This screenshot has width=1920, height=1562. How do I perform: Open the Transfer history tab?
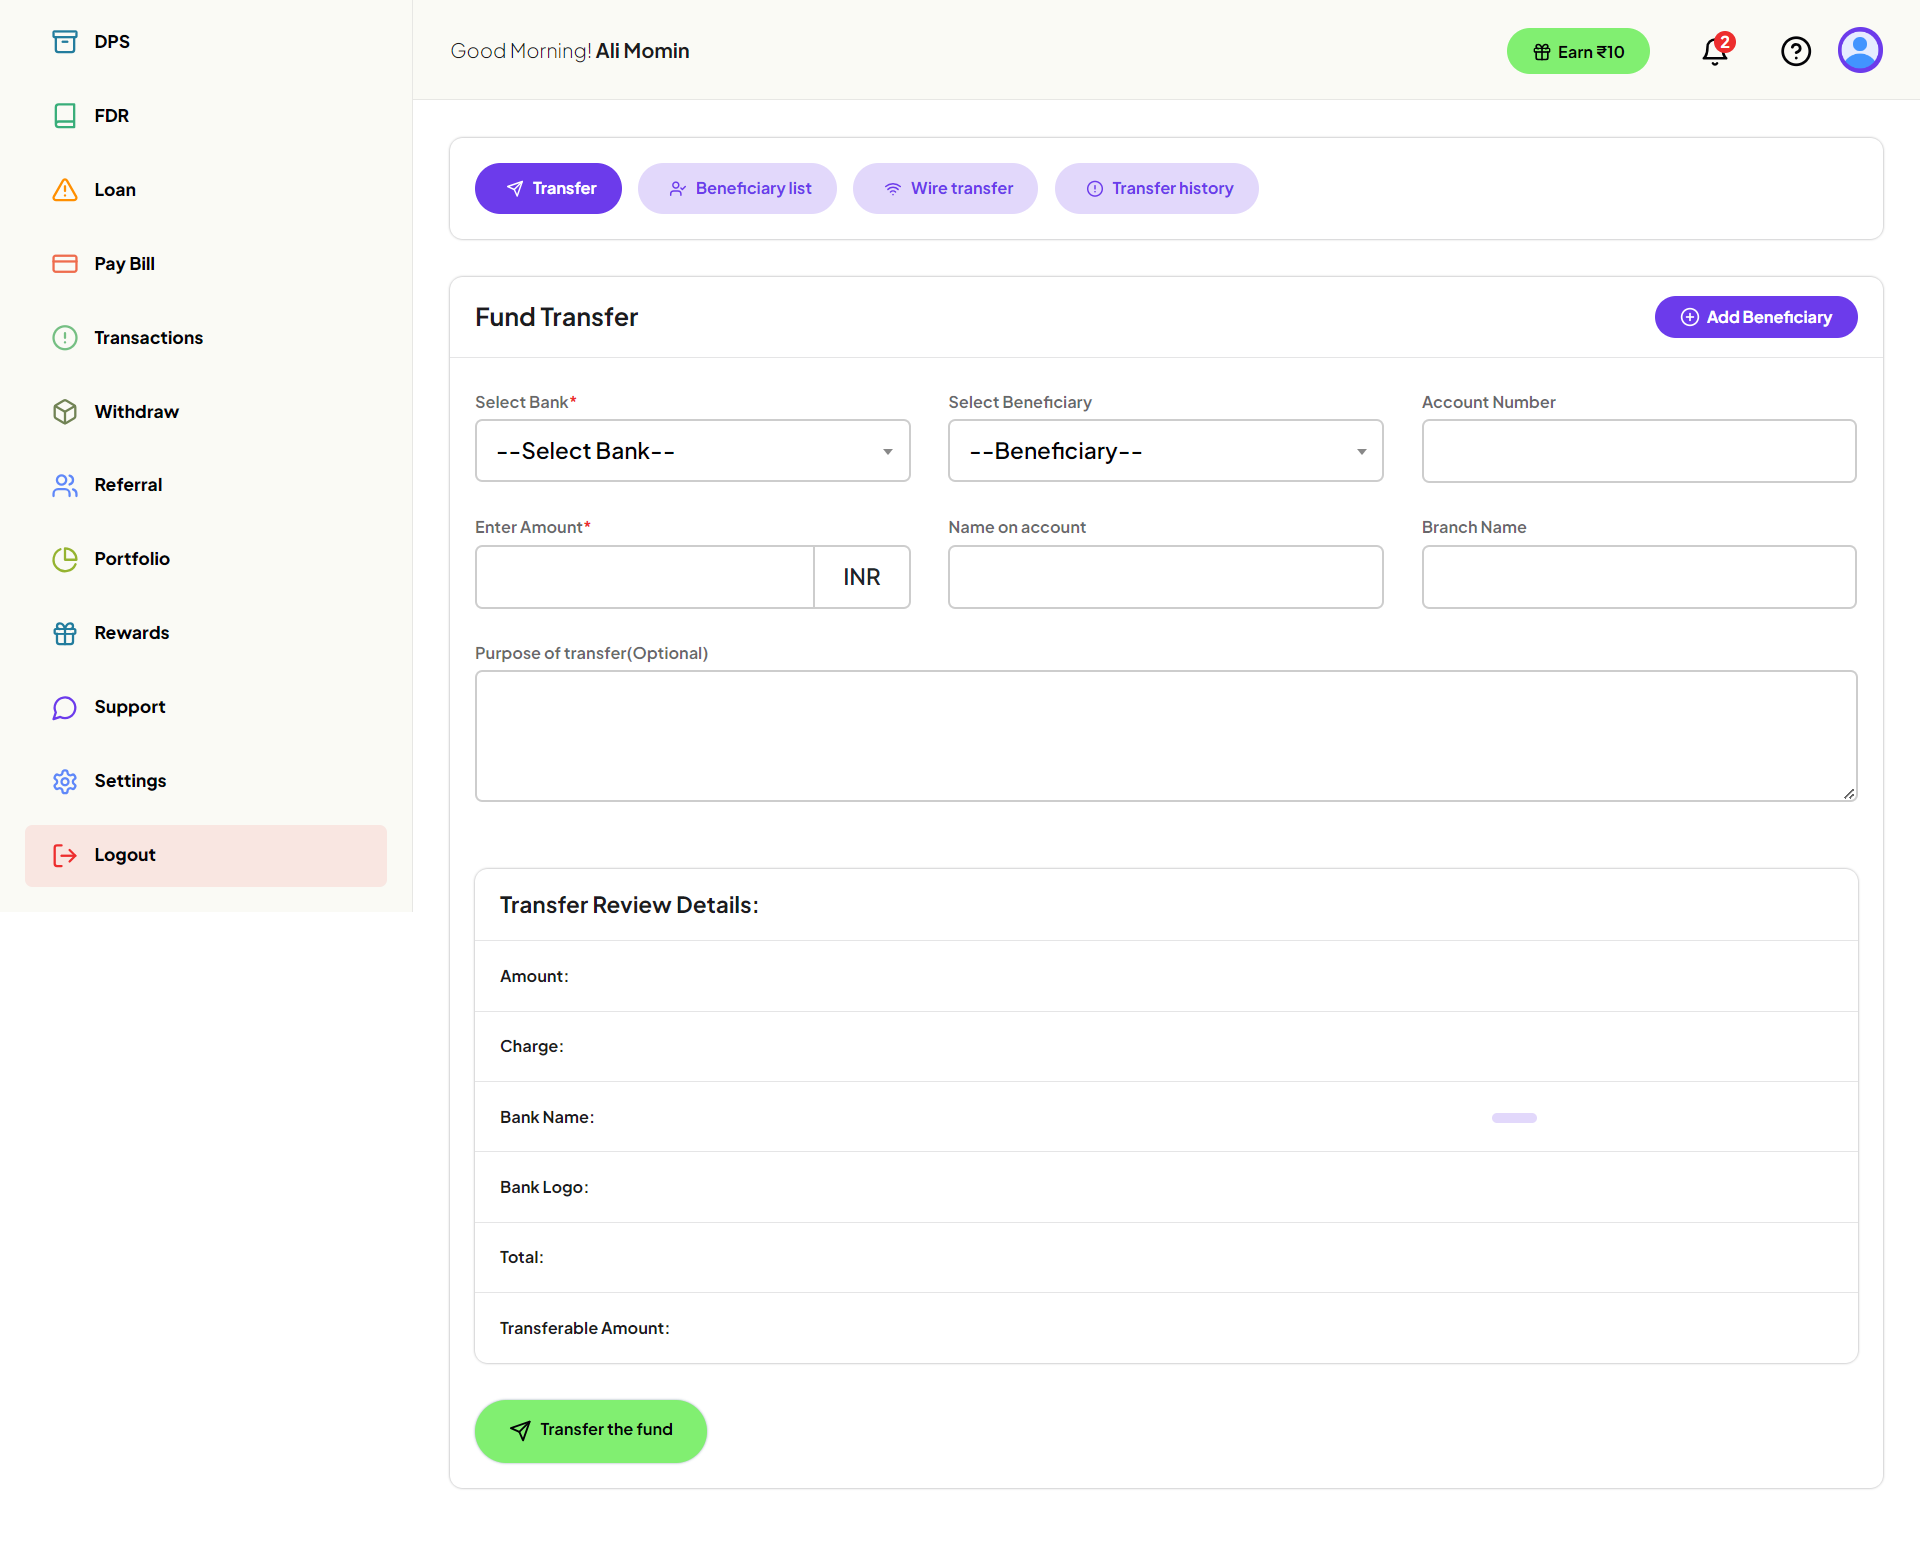(1157, 188)
